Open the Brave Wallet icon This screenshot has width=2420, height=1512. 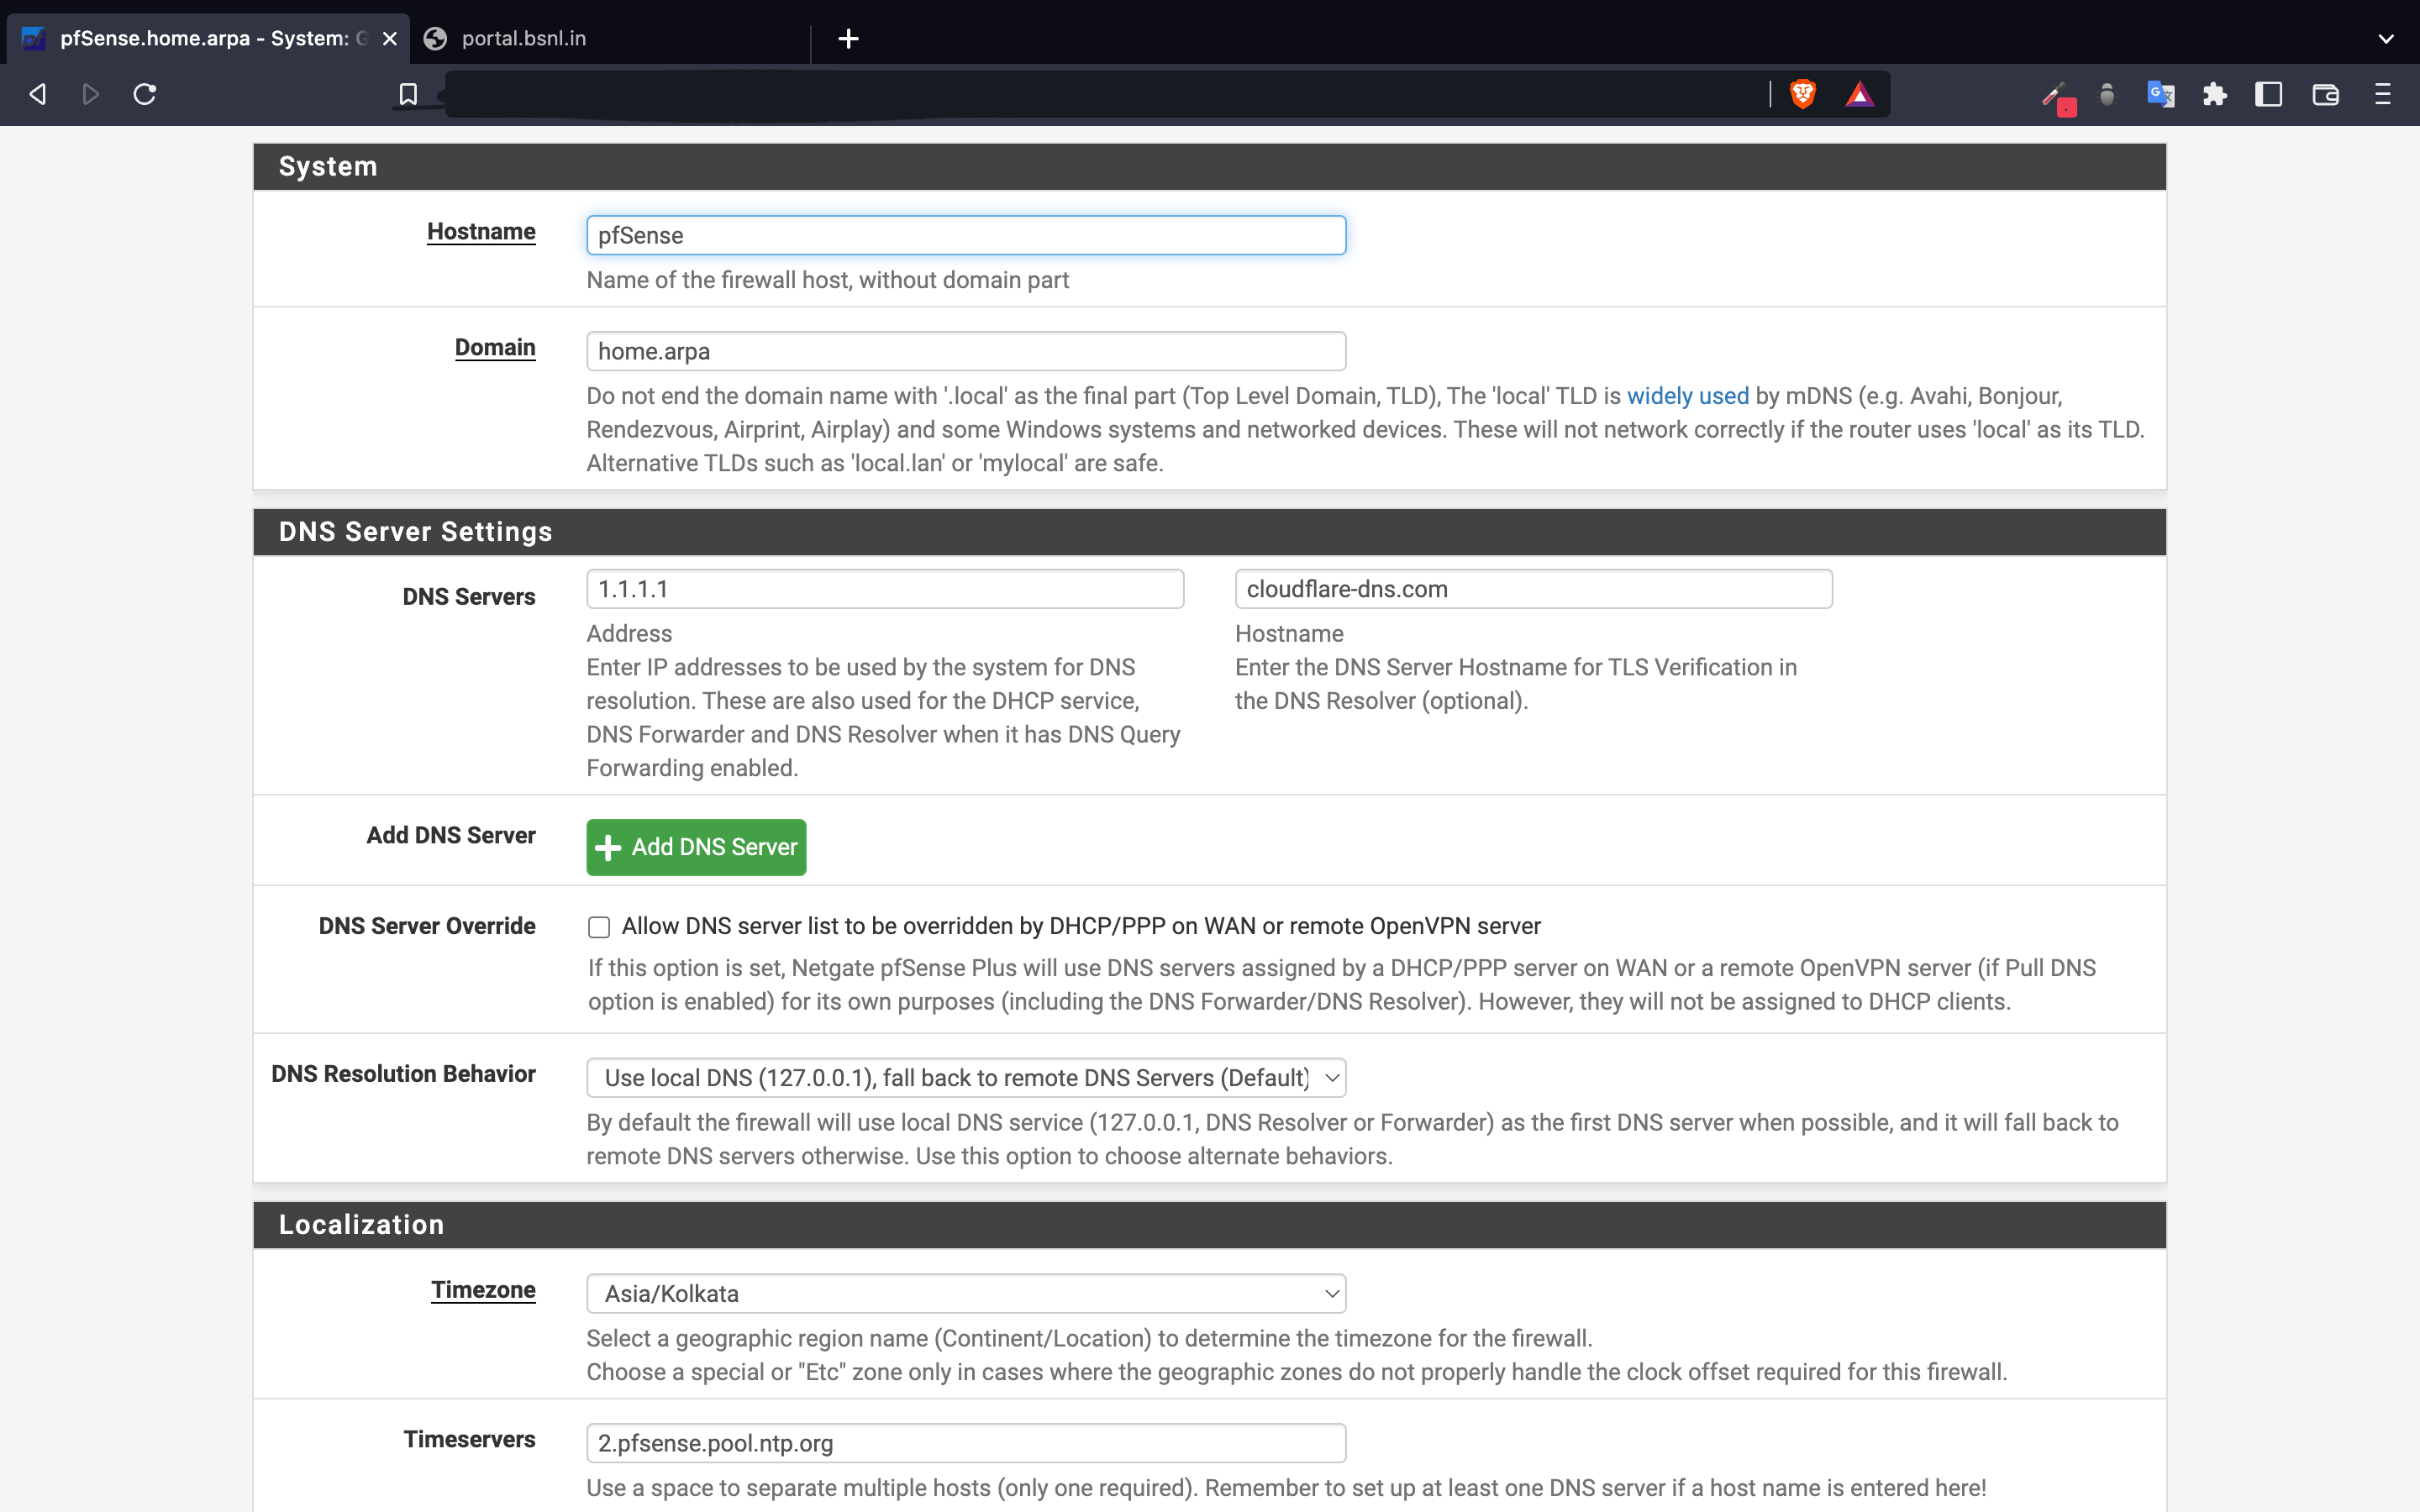coord(2326,94)
